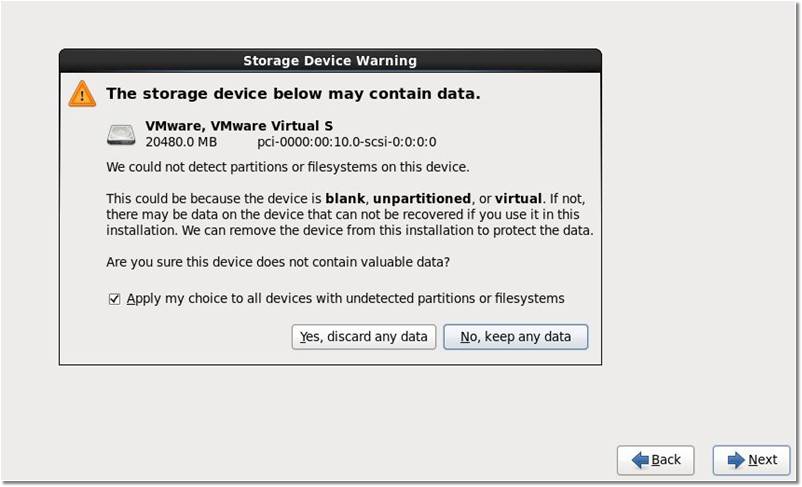Click the bold word 'blank'
This screenshot has width=802, height=487.
345,198
